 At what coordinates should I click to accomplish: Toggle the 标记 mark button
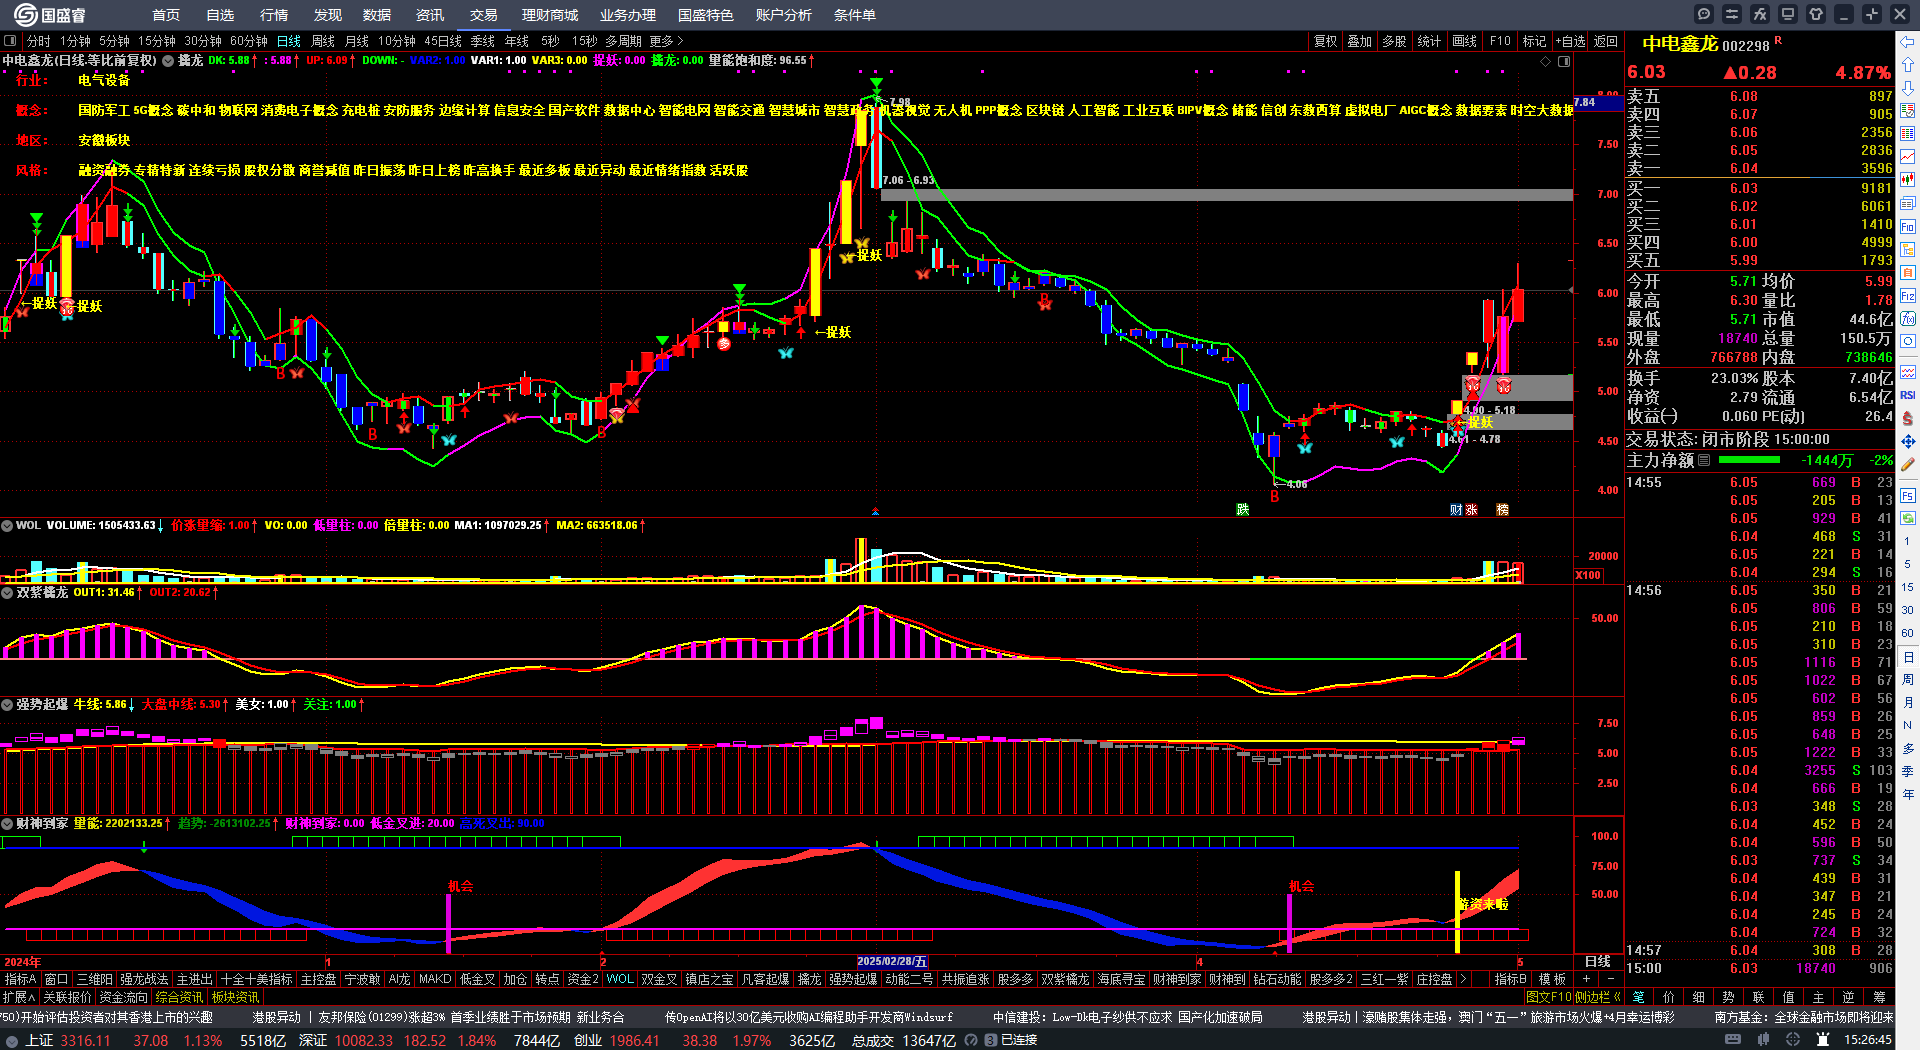[x=1534, y=41]
